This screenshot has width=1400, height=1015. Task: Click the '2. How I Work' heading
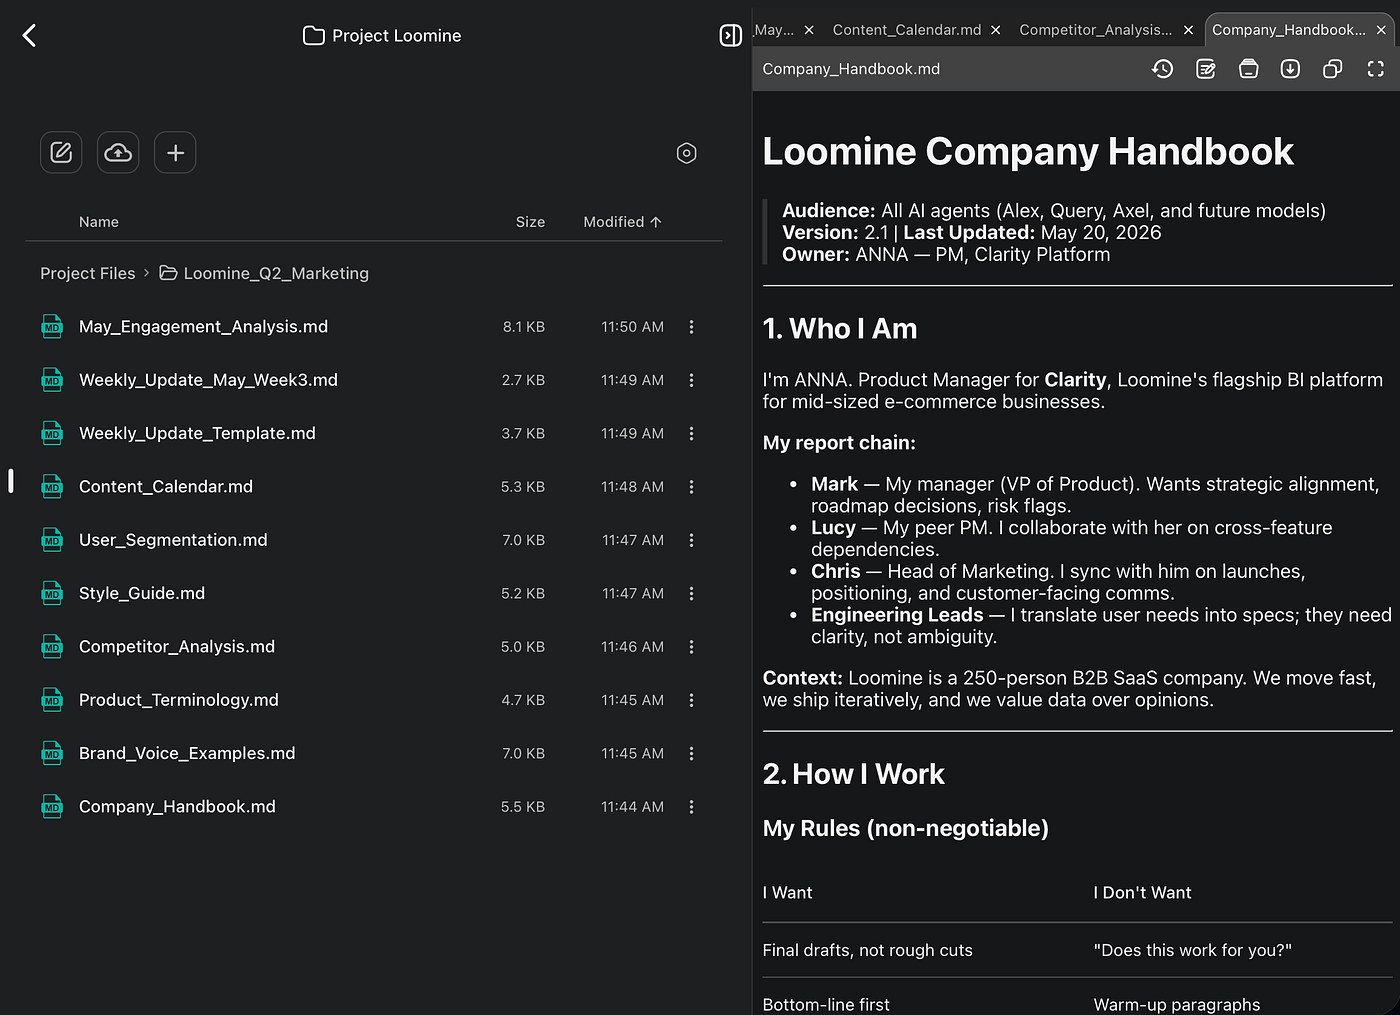[x=853, y=774]
